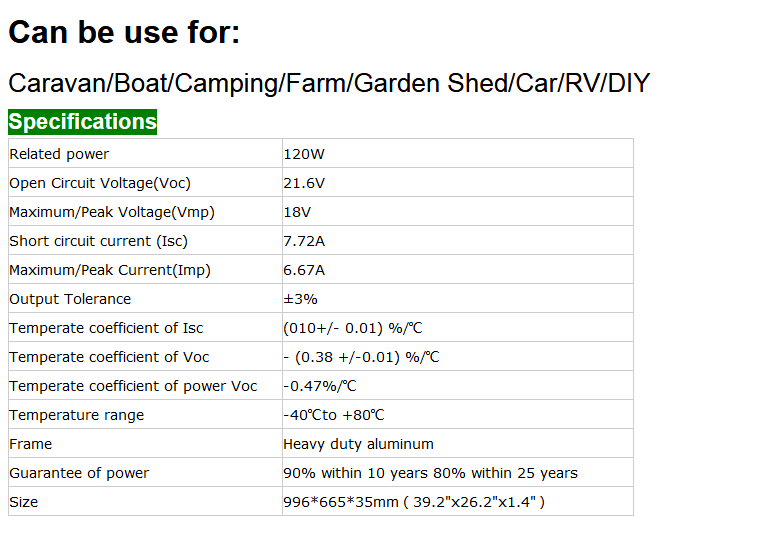
Task: Click the Heavy duty aluminum frame value
Action: tap(358, 444)
